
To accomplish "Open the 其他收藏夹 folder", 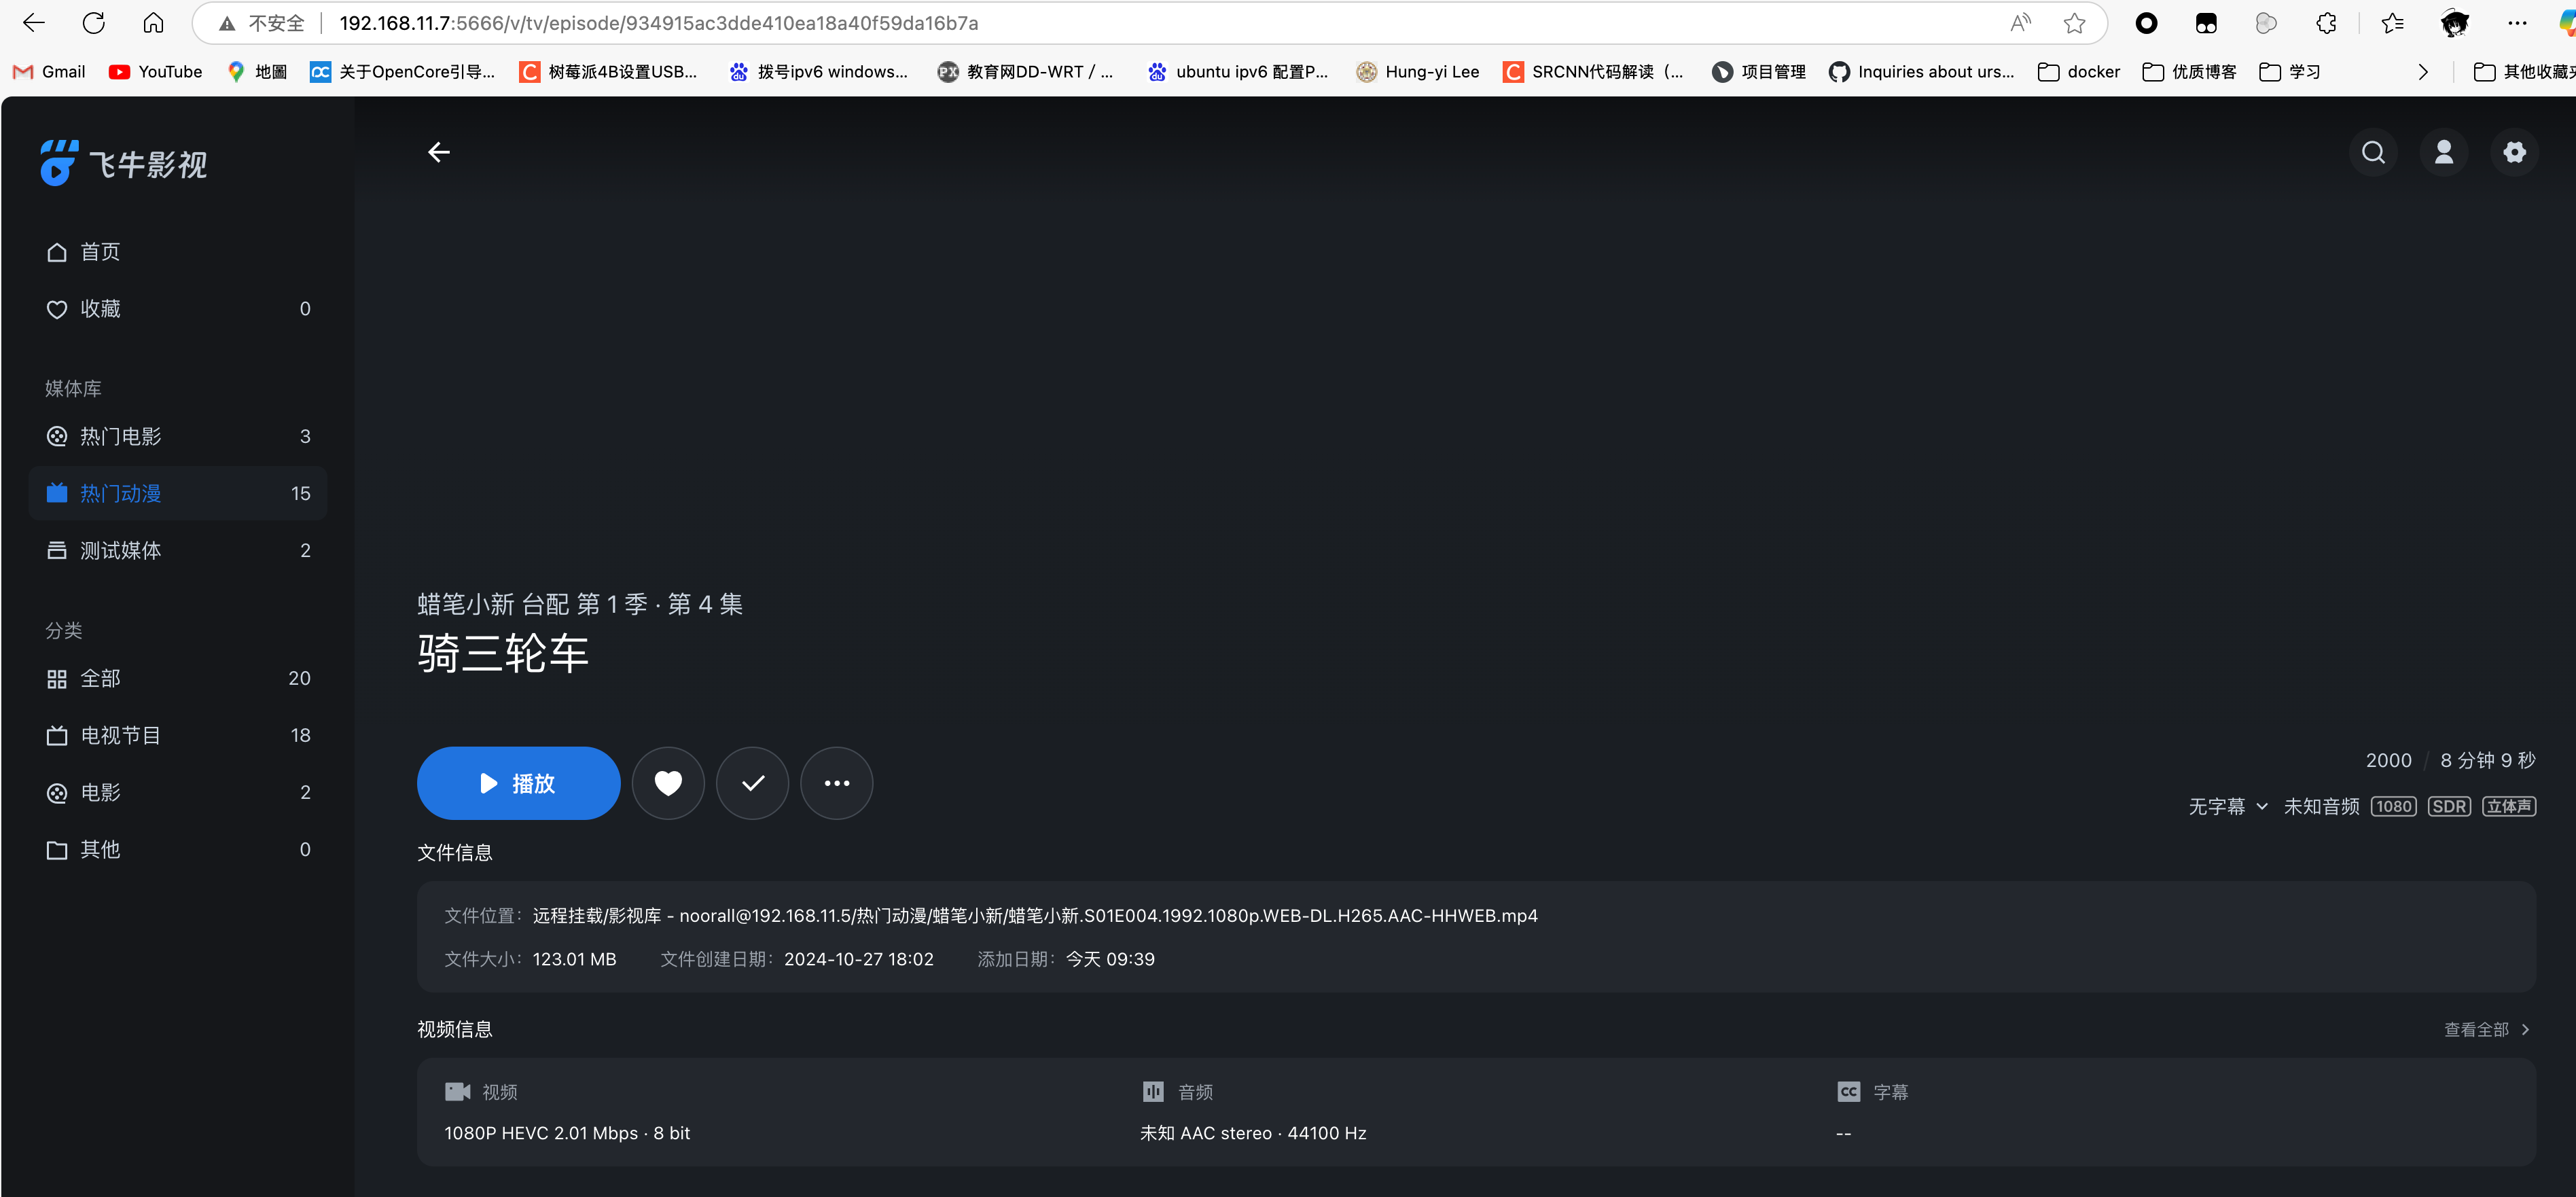I will tap(2525, 71).
